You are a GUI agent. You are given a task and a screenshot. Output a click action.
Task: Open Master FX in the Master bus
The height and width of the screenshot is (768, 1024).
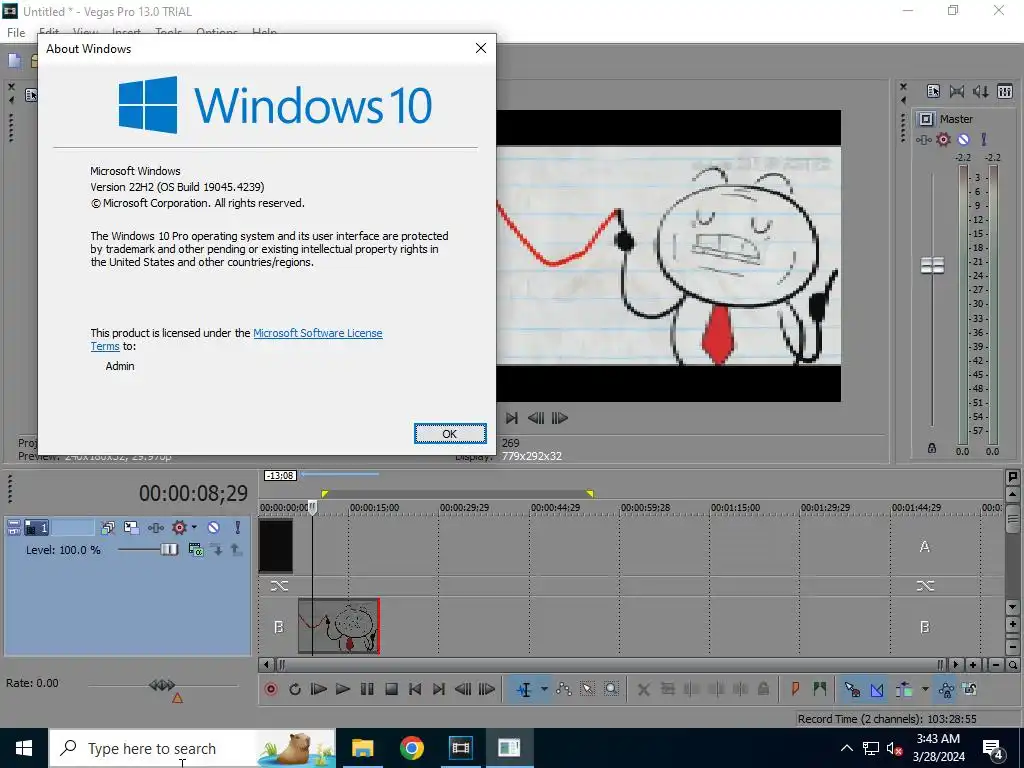click(923, 139)
